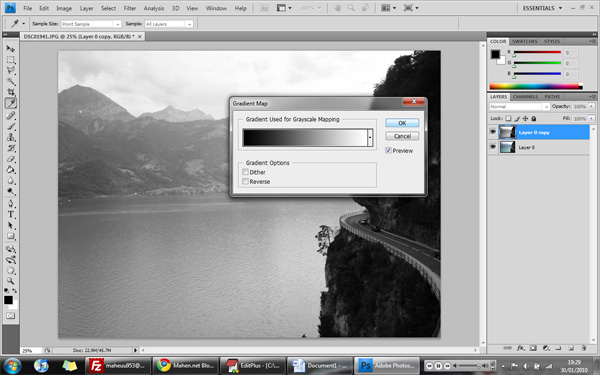Enable the Dither checkbox
This screenshot has width=600, height=375.
tap(245, 172)
